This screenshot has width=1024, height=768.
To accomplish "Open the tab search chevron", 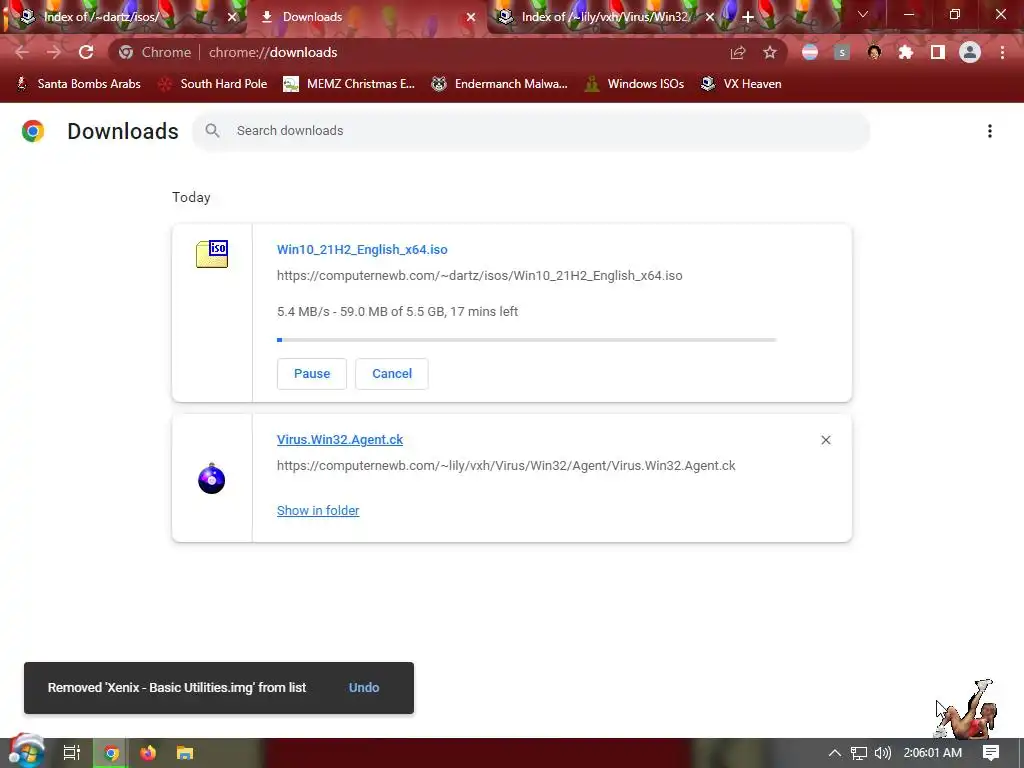I will [863, 14].
